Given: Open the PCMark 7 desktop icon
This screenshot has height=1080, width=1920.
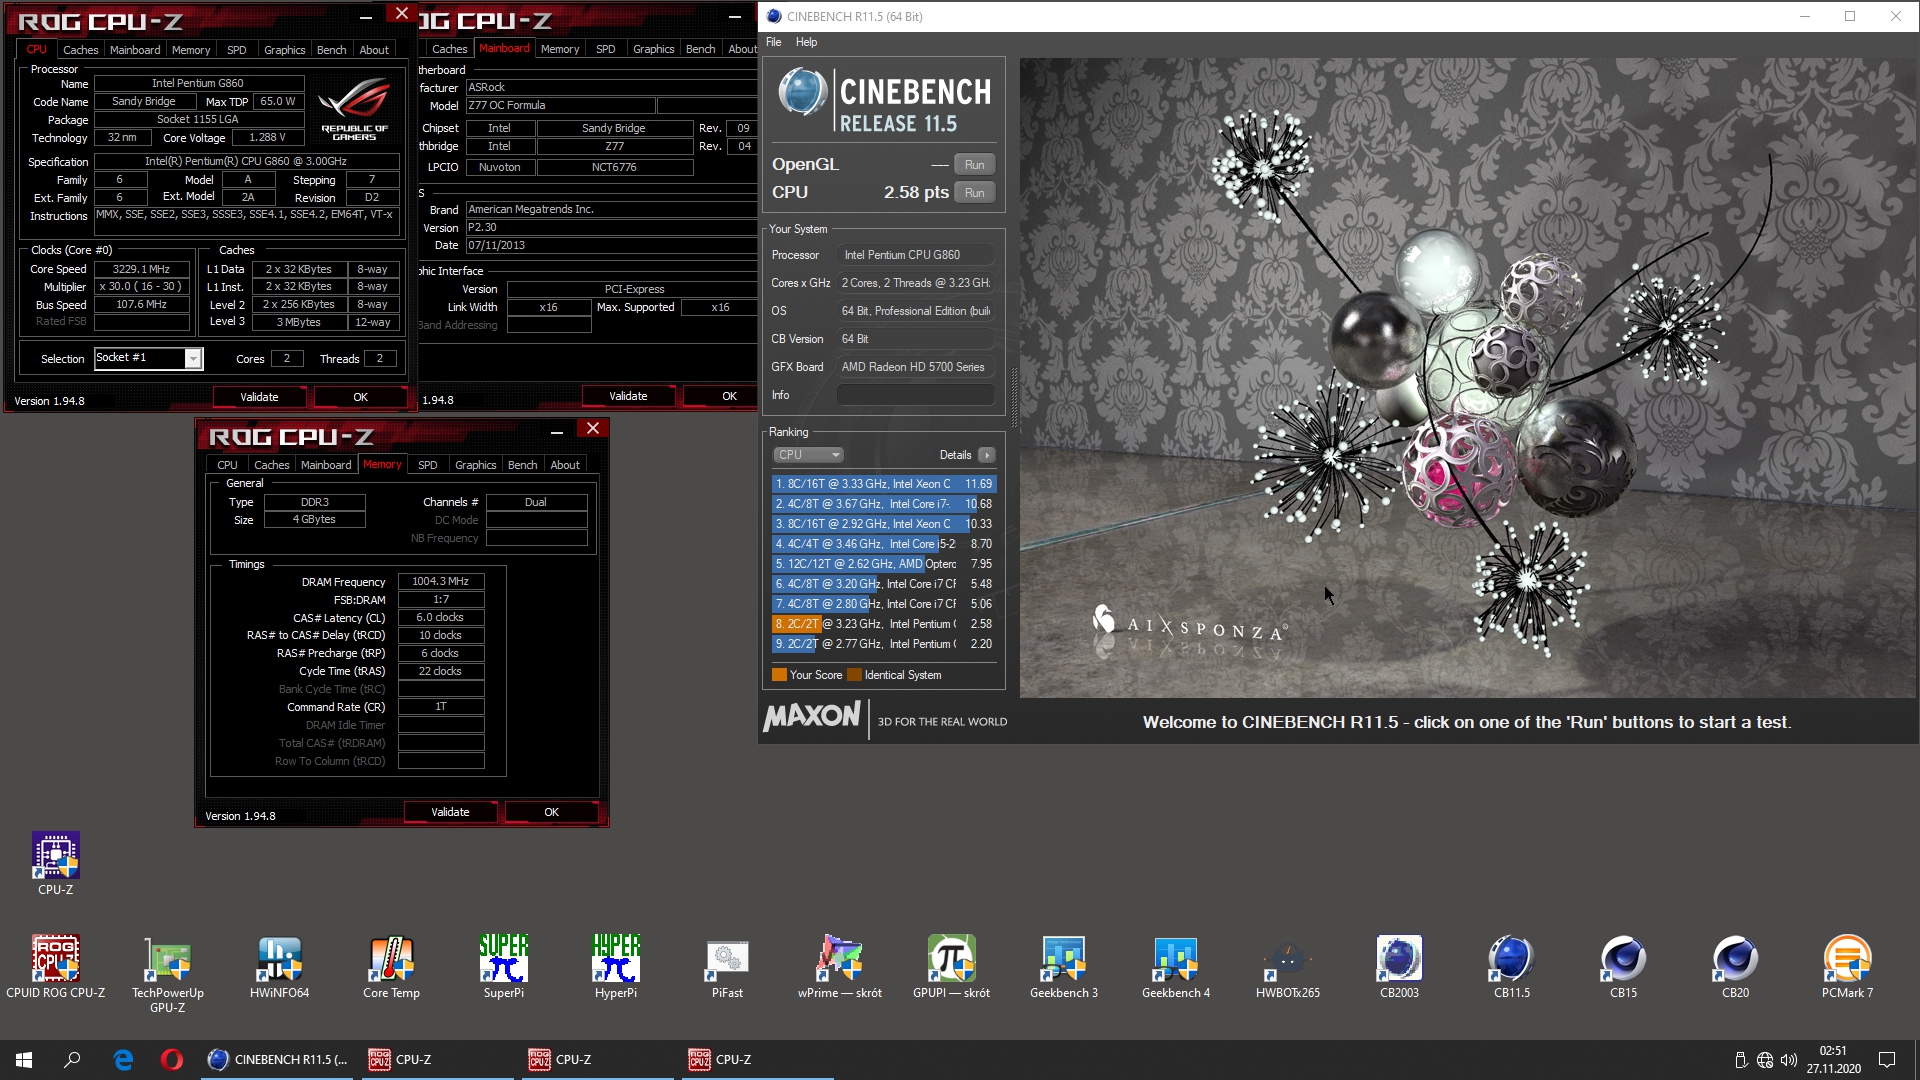Looking at the screenshot, I should coord(1848,966).
